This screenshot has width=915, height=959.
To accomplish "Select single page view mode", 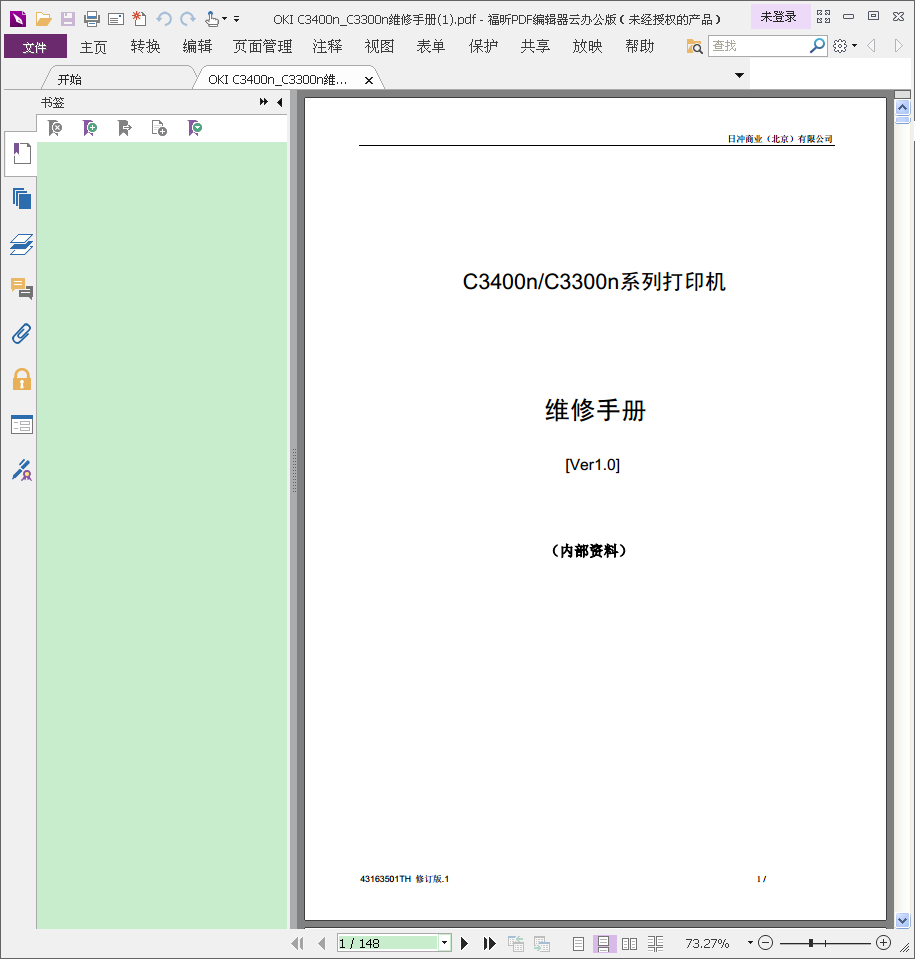I will 578,944.
